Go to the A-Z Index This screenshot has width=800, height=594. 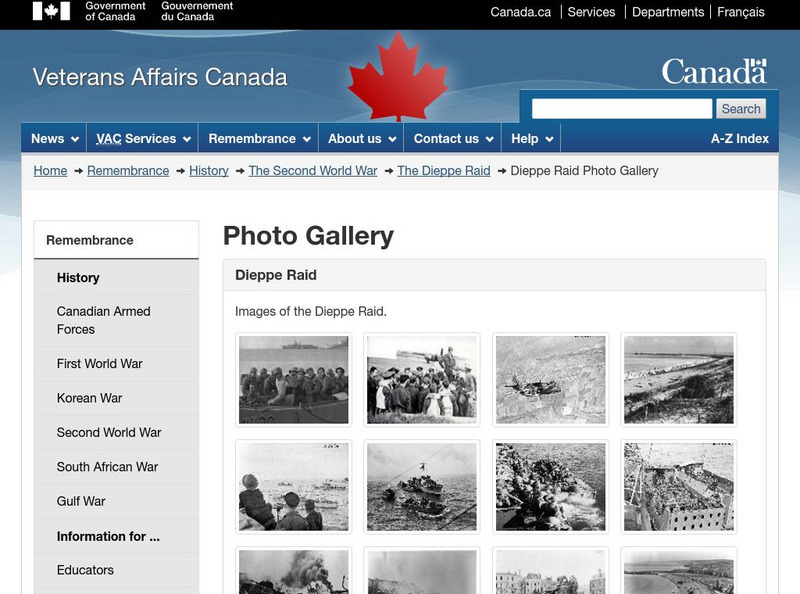coord(739,139)
